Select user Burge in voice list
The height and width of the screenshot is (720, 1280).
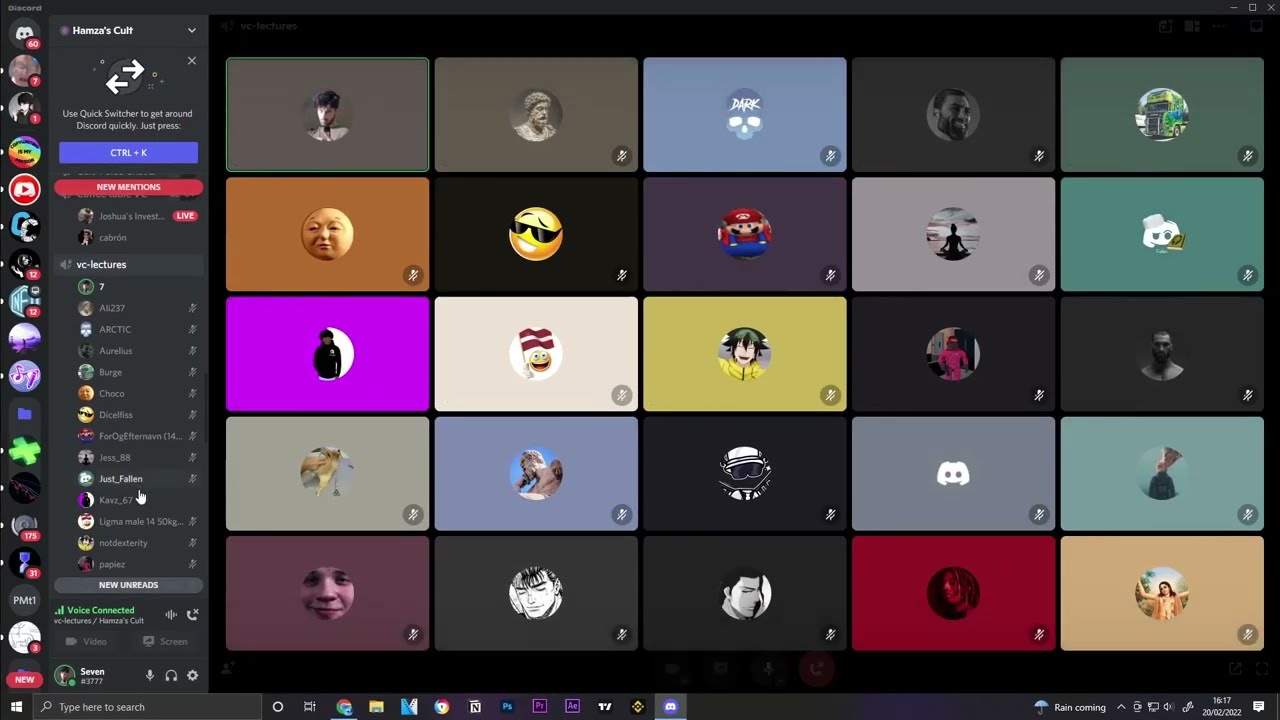point(136,372)
